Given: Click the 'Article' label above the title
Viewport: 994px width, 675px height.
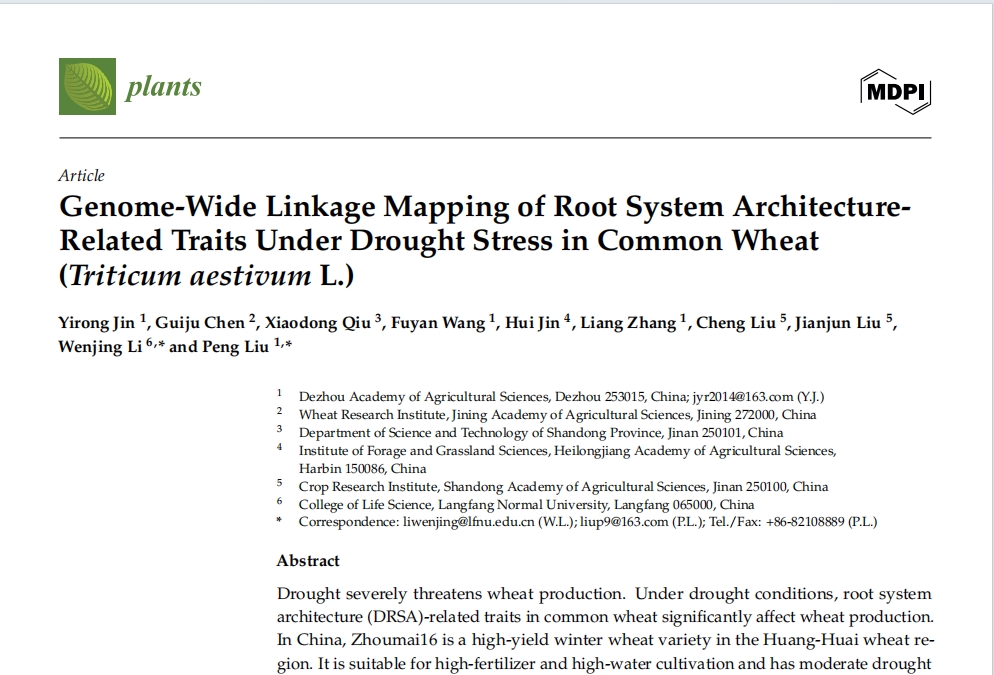Looking at the screenshot, I should pos(81,176).
